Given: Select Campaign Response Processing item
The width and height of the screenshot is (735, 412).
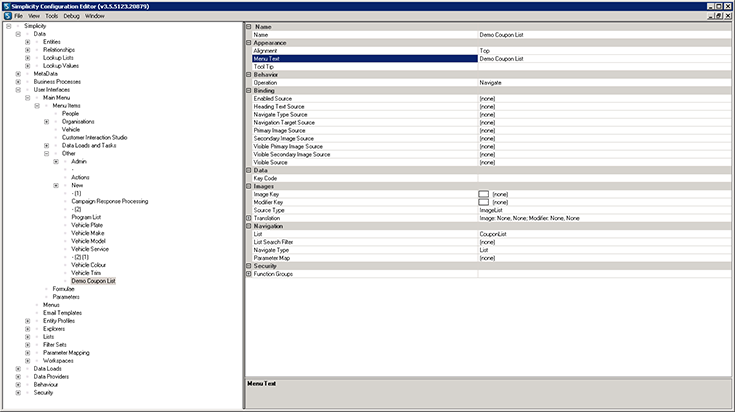Looking at the screenshot, I should pos(110,202).
